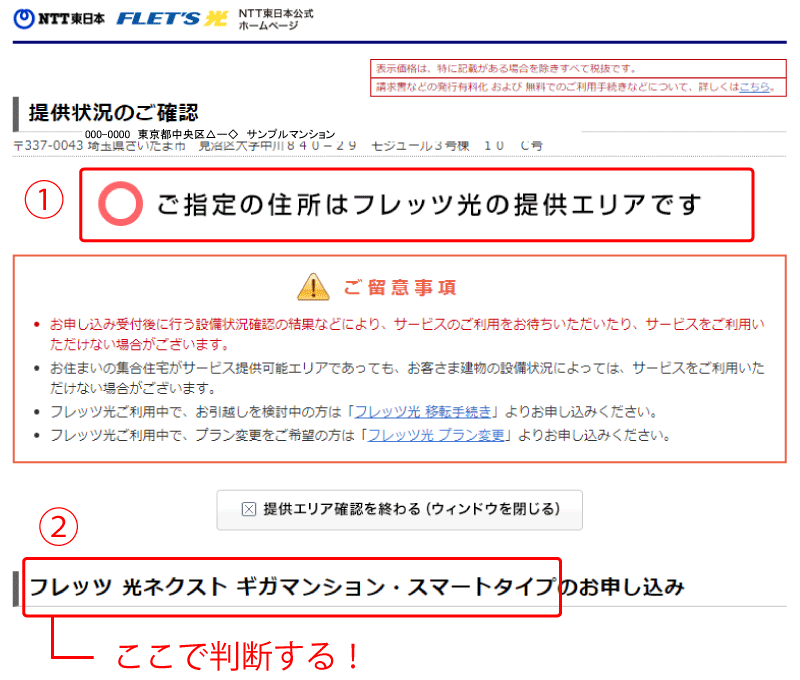Screen dimensions: 800x680
Task: Click 提供エリア確認を終わる (ウィンドウを閉じる) button
Action: pos(399,510)
